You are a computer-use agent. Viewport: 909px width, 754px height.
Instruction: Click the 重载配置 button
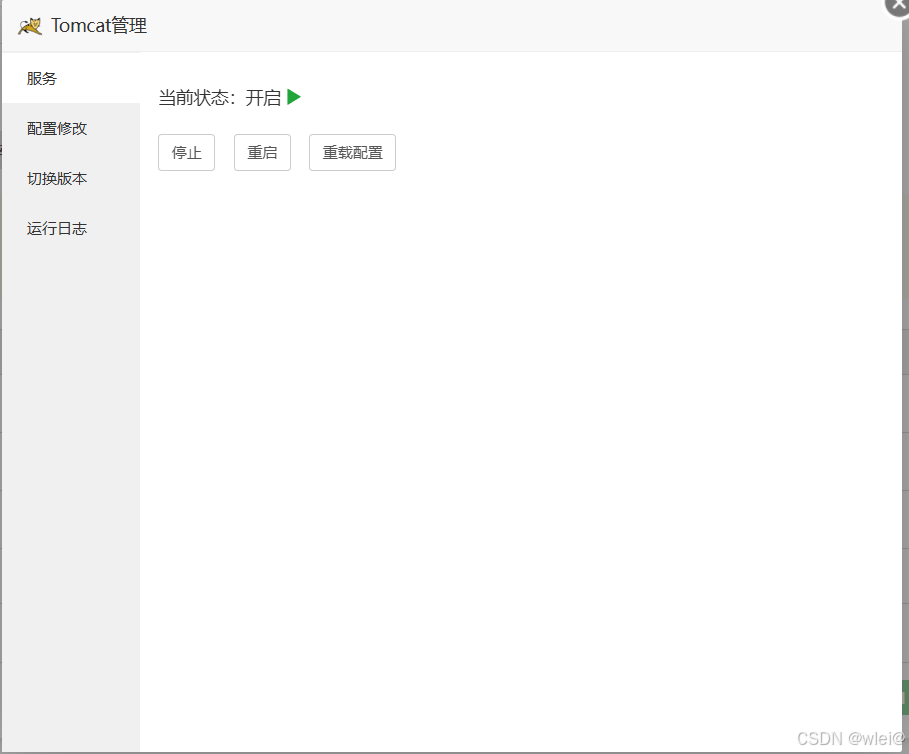point(352,152)
